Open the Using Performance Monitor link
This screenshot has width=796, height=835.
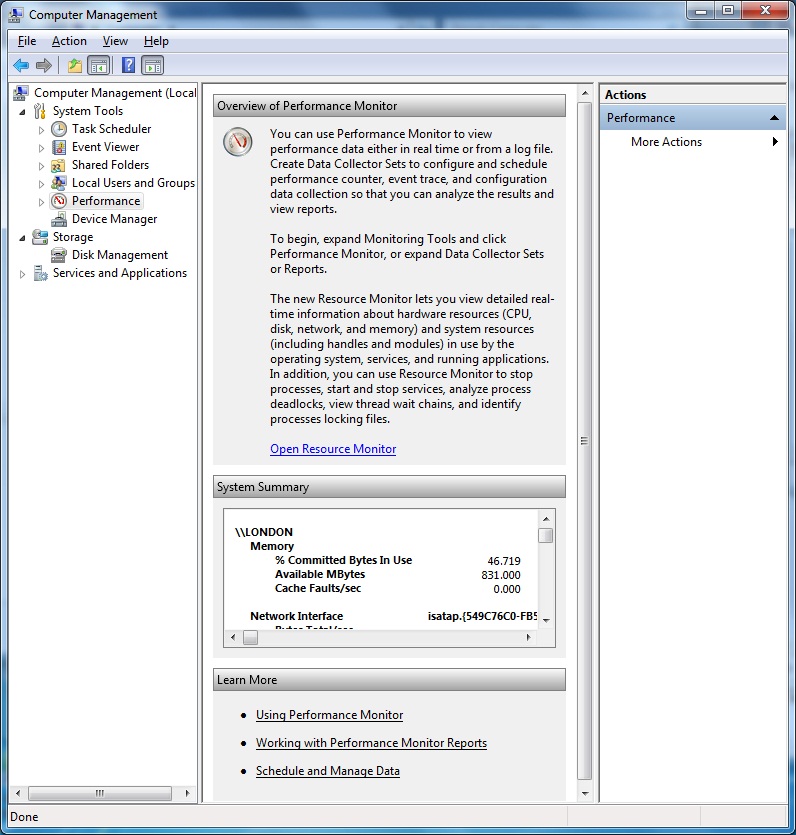click(329, 715)
